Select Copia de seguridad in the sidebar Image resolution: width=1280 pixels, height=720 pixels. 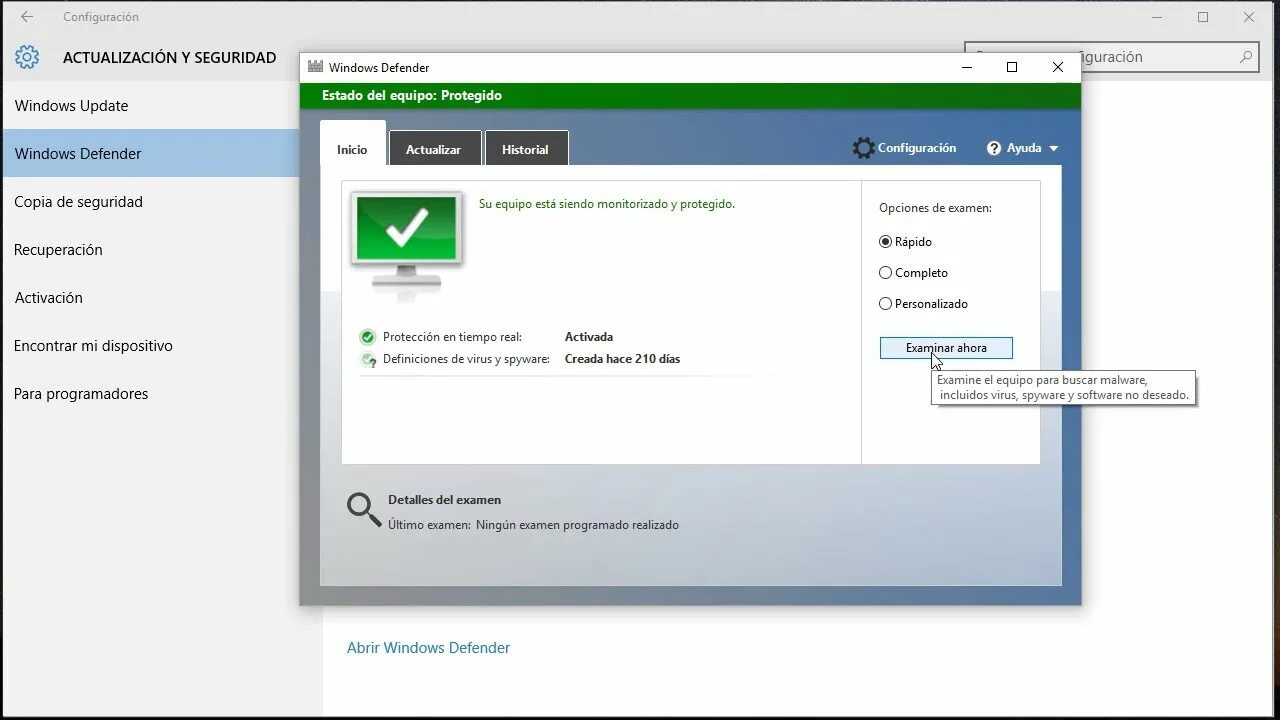click(78, 201)
